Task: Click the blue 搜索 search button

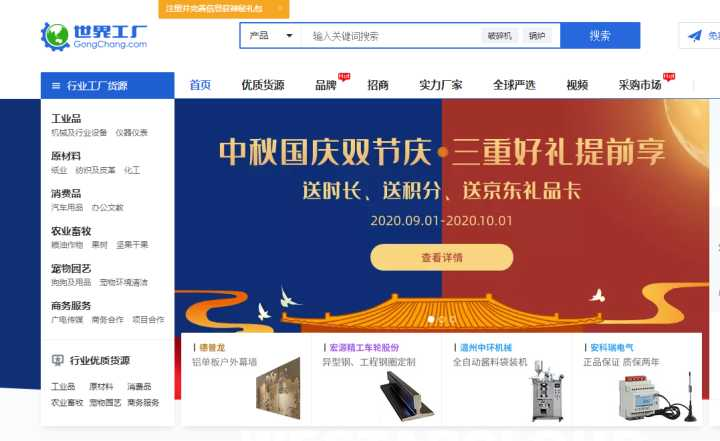Action: point(600,35)
